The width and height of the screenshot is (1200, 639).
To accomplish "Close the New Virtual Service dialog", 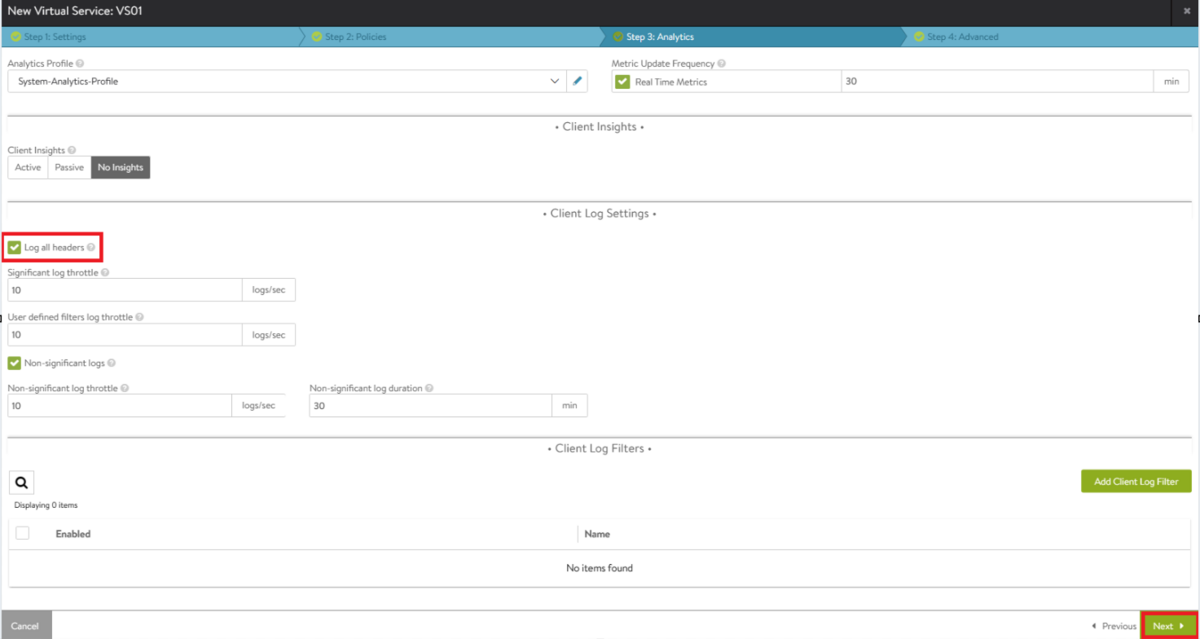I will click(1187, 10).
